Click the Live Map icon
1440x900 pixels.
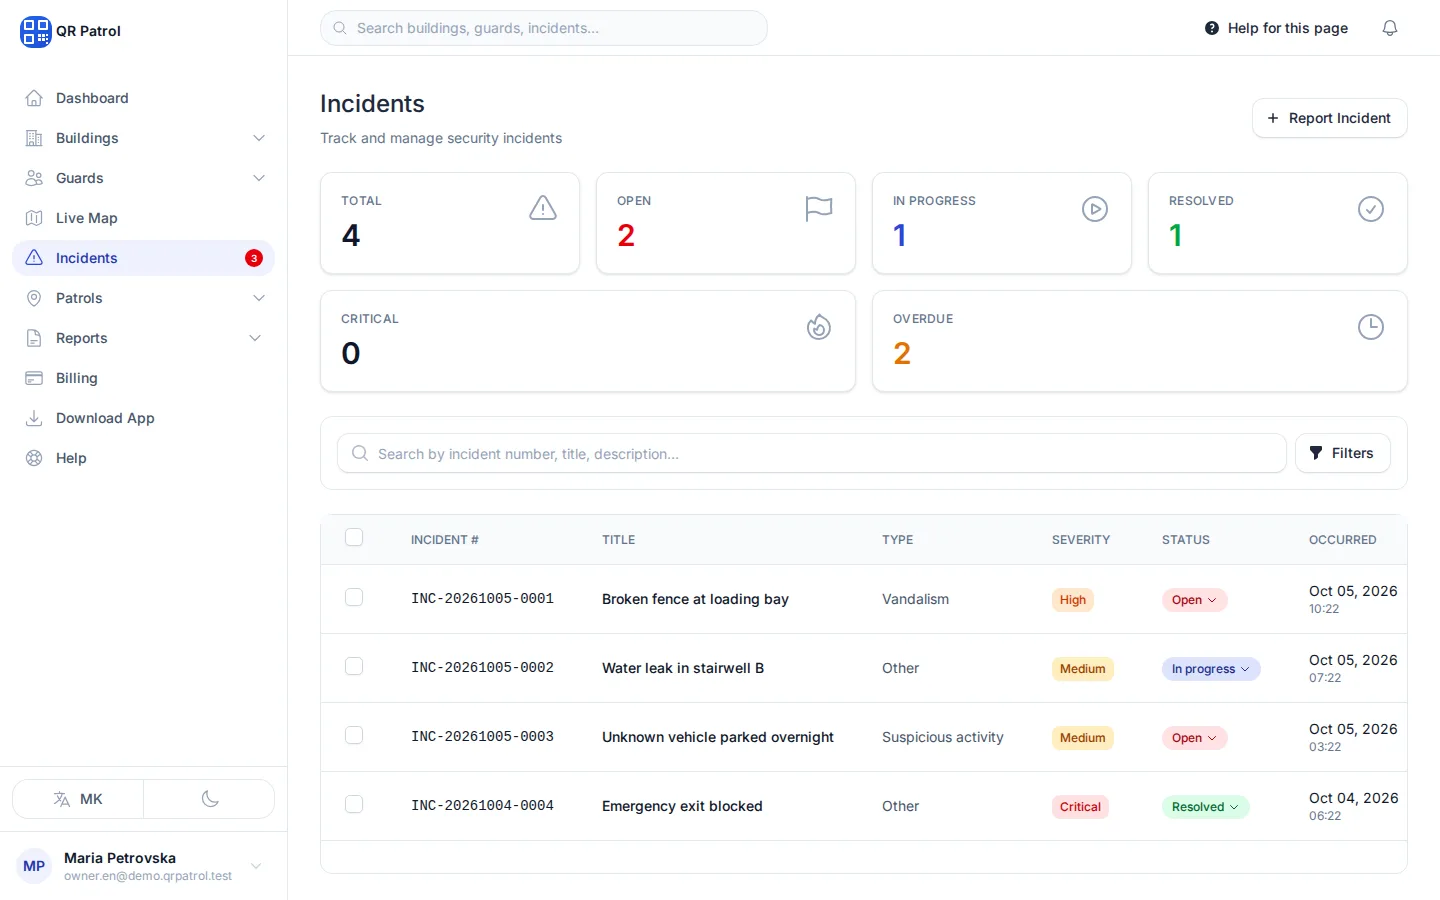(x=34, y=218)
